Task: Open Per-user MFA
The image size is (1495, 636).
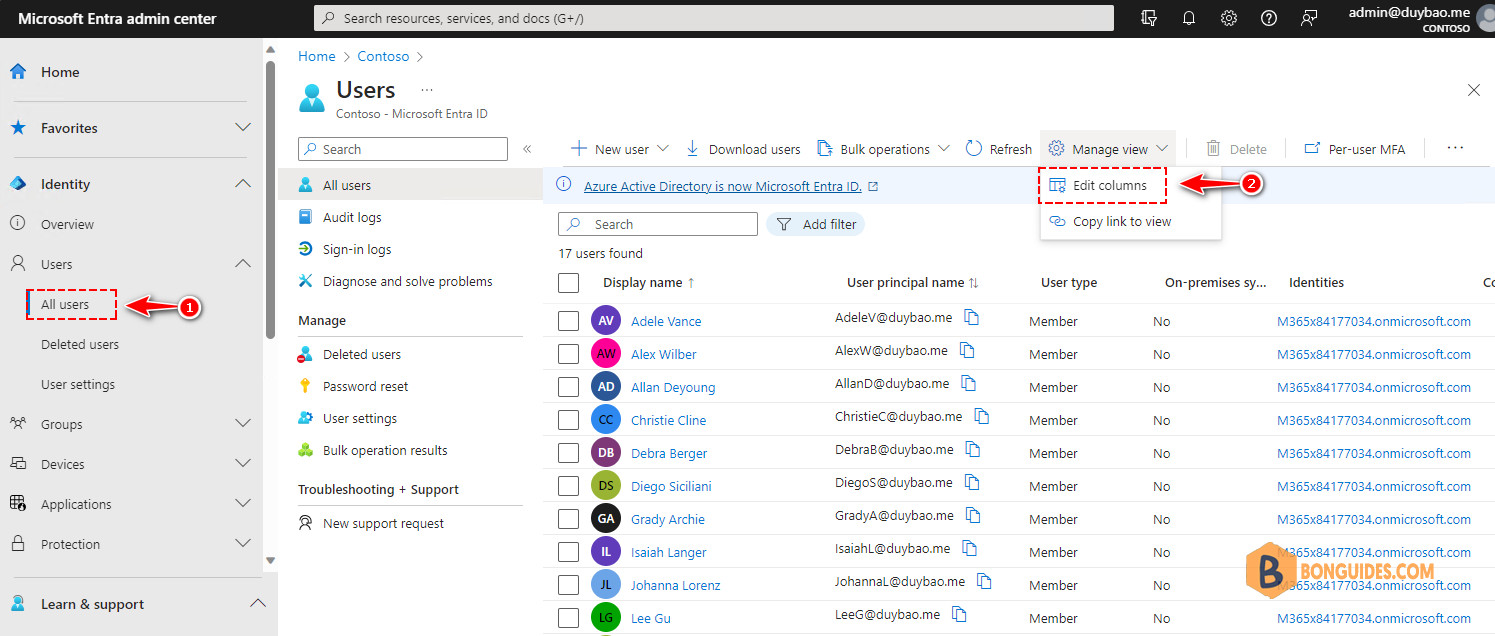Action: [1354, 149]
